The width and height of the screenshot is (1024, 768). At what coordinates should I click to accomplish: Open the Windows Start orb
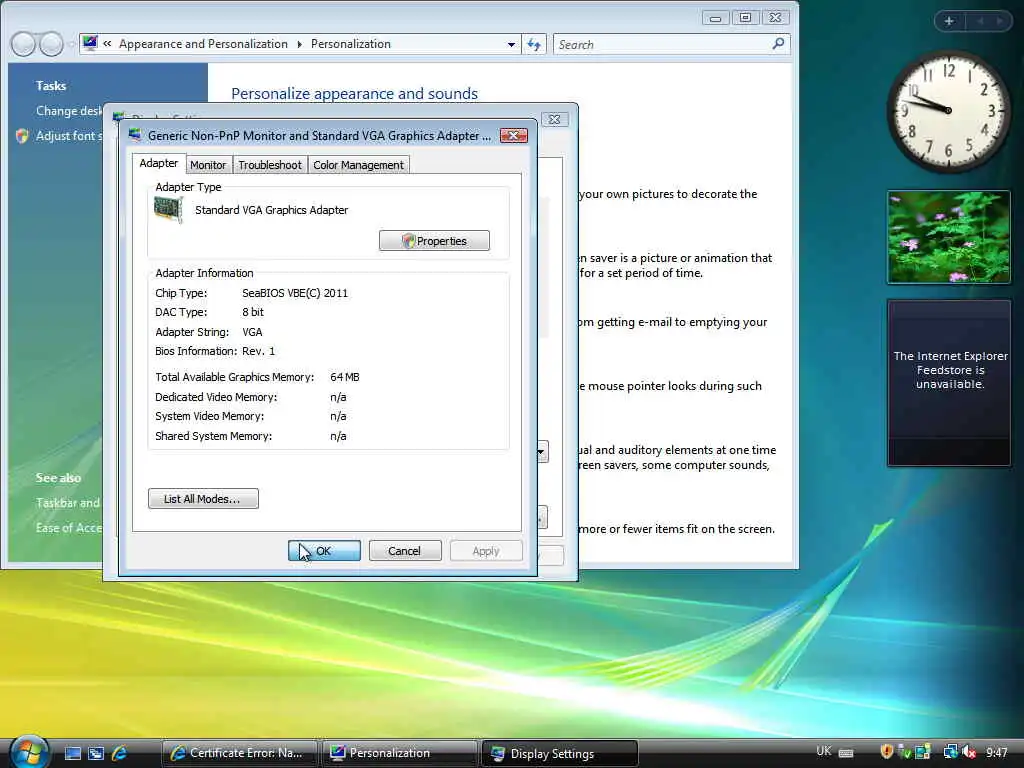(x=28, y=752)
